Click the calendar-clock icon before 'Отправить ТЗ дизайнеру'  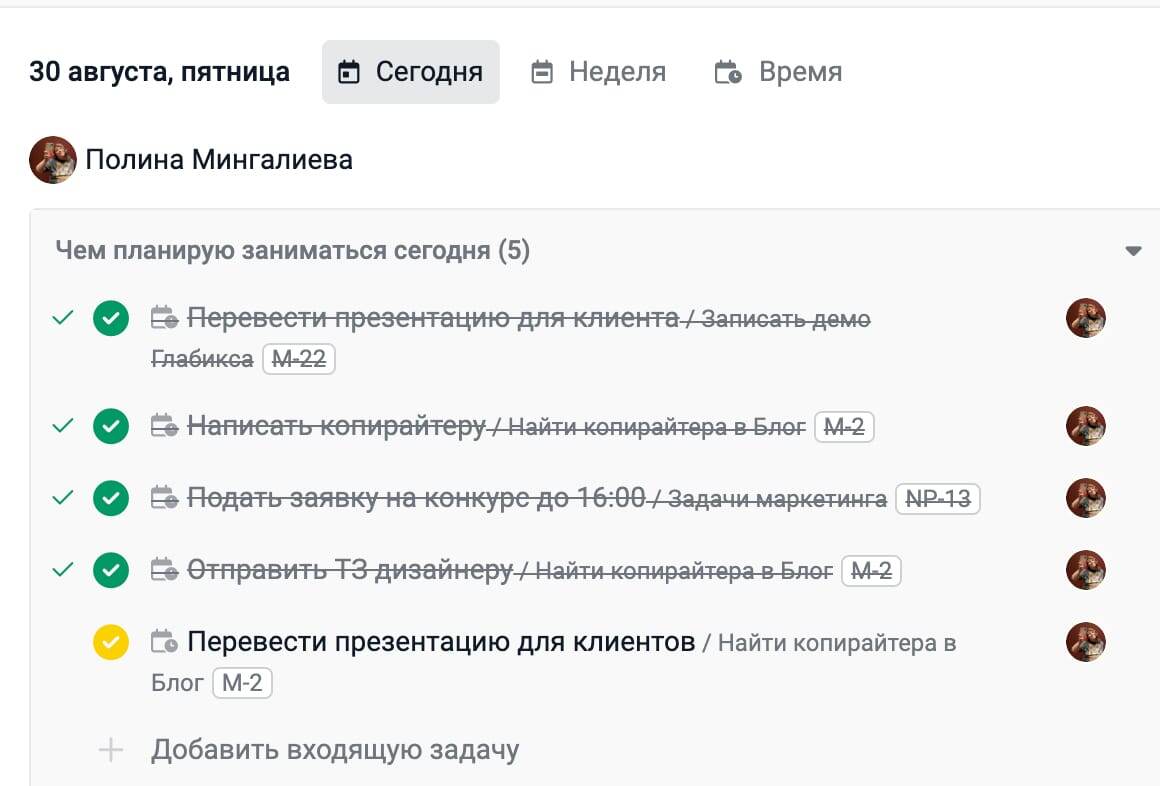coord(164,571)
